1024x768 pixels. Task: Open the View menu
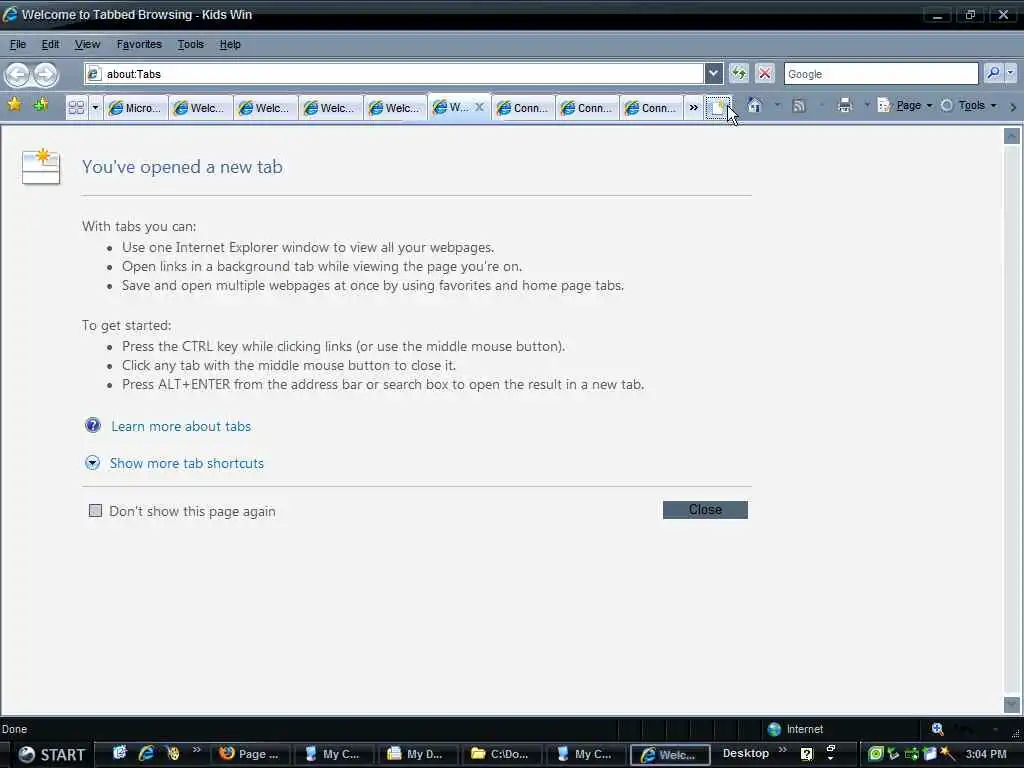[88, 44]
